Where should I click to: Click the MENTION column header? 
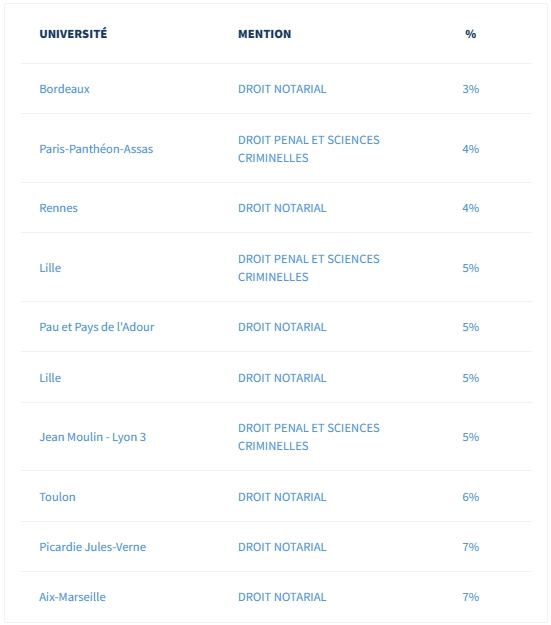point(265,34)
